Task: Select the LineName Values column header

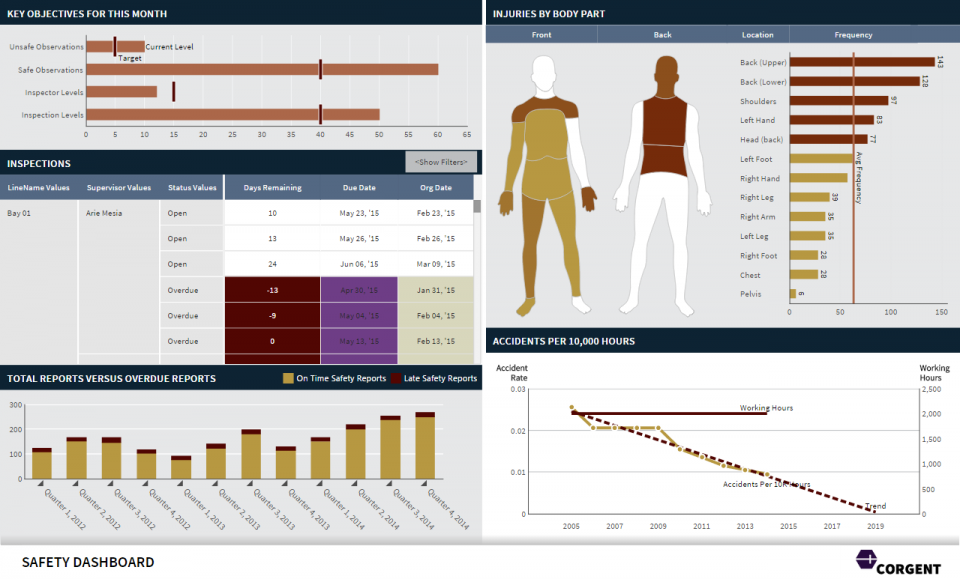Action: [x=39, y=188]
